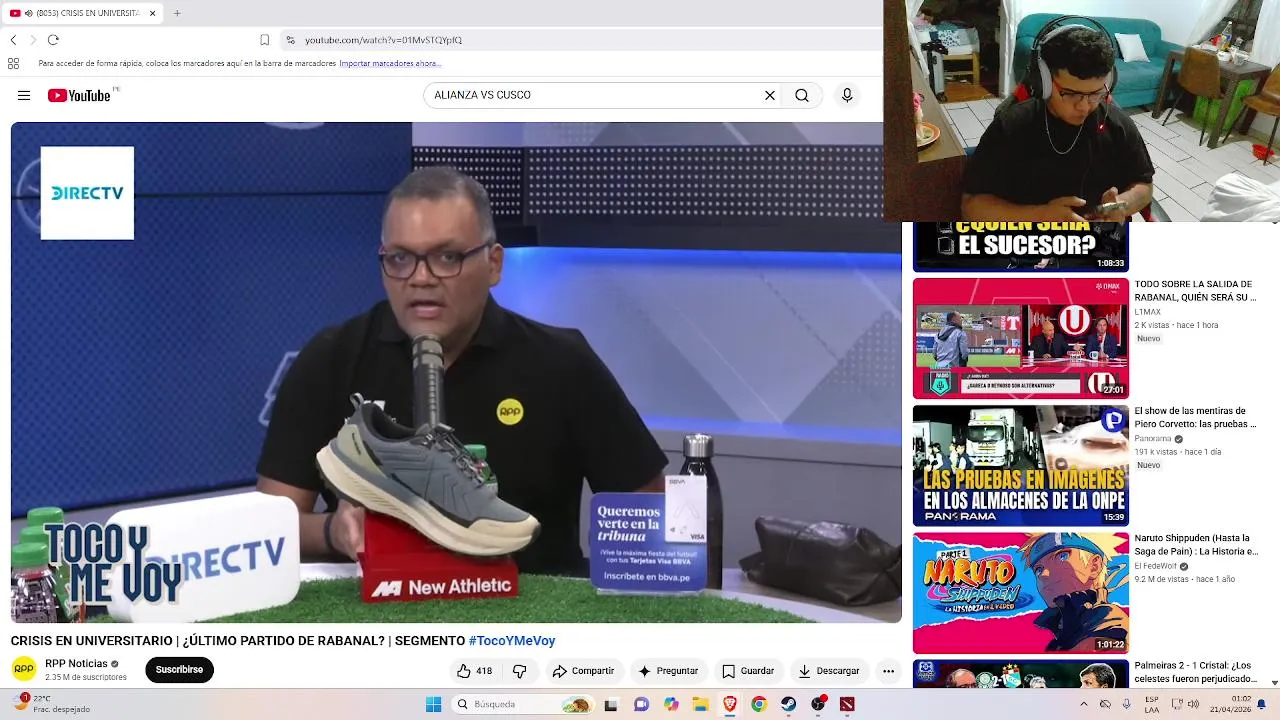Select the CRISIS EN UNIVERSITARIO browser tab
The width and height of the screenshot is (1280, 720).
(x=82, y=13)
